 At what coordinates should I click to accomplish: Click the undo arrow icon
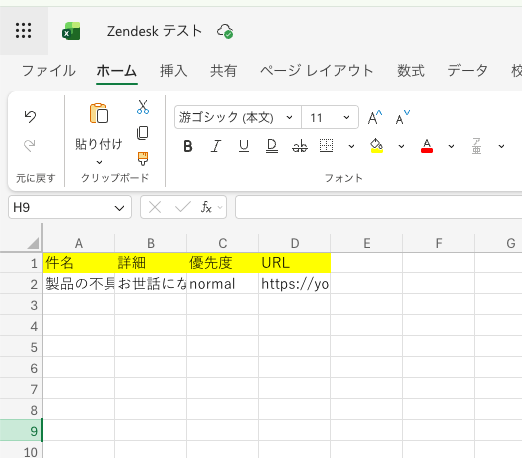tap(30, 116)
